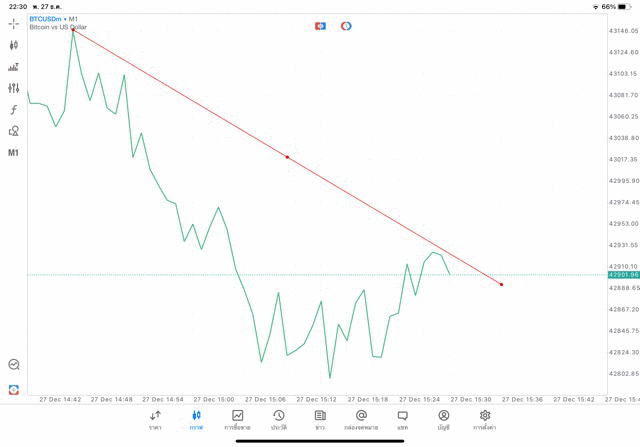Open the functions f icon

click(x=13, y=109)
